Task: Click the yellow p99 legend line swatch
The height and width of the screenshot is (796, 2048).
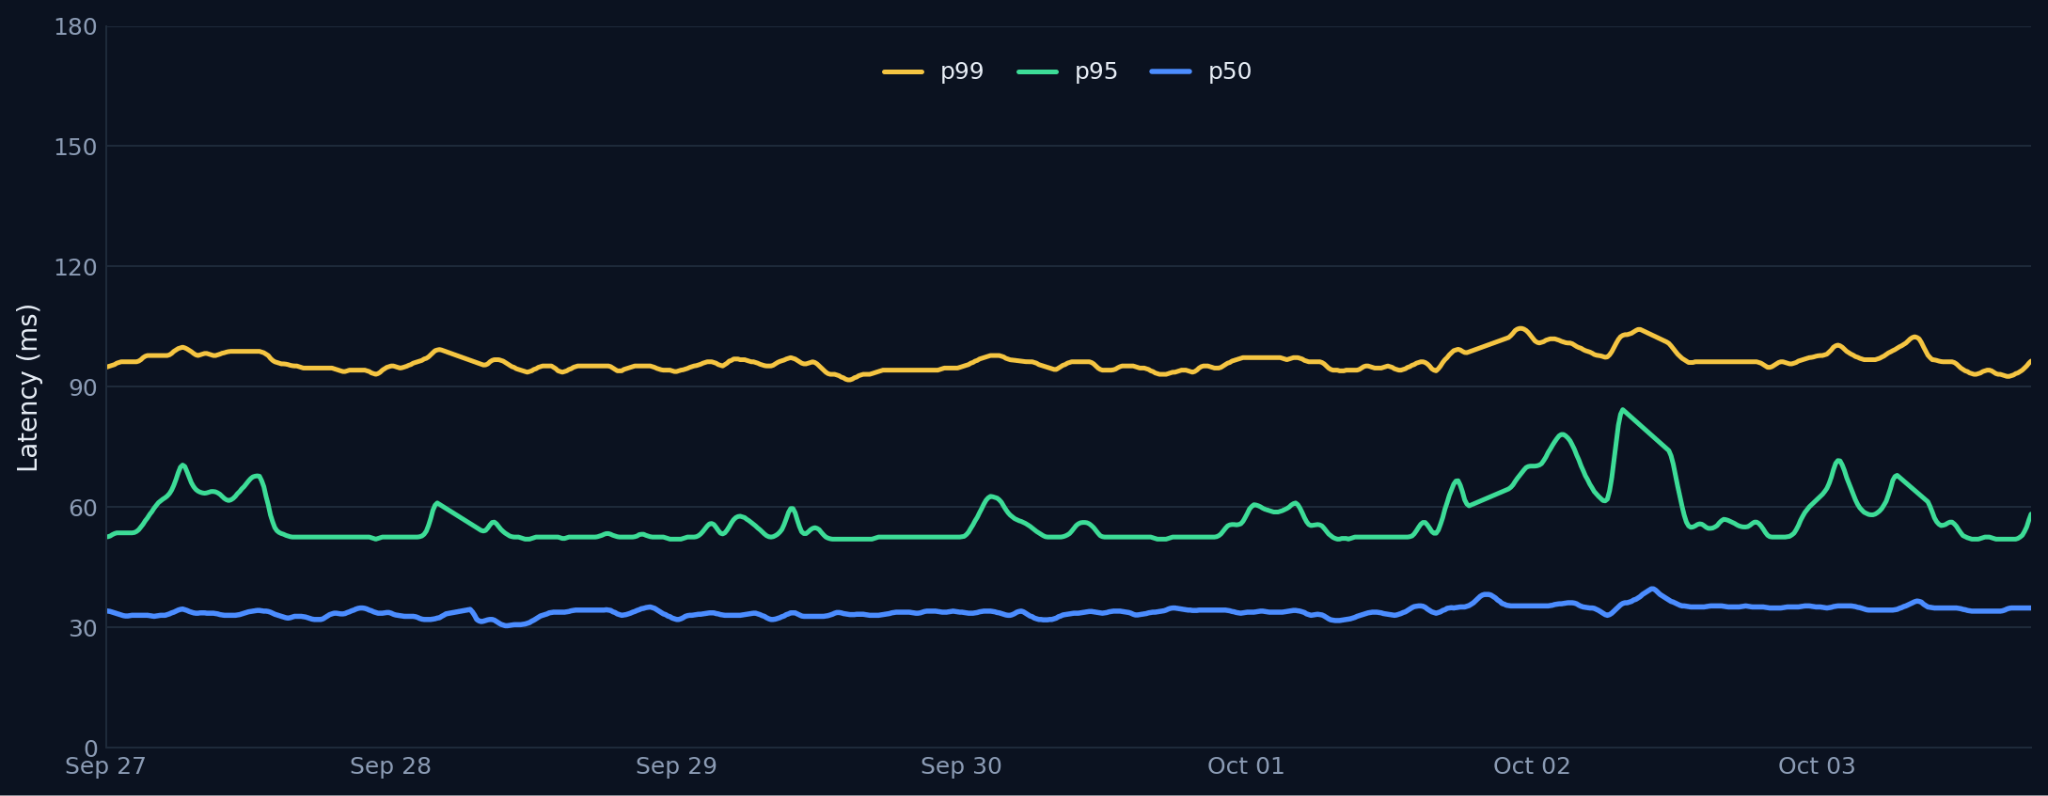Action: 903,72
